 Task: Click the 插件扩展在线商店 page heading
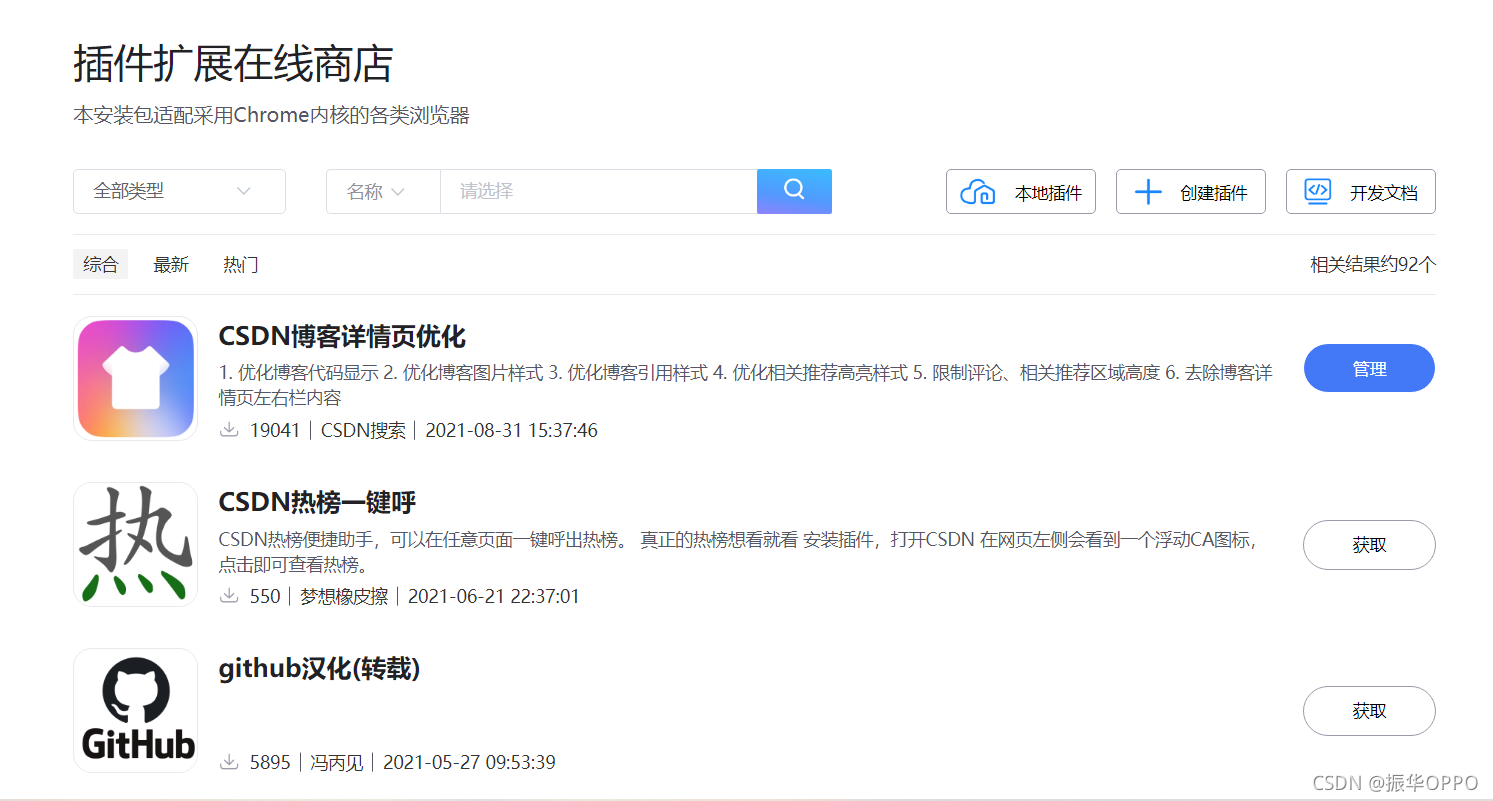(x=233, y=64)
